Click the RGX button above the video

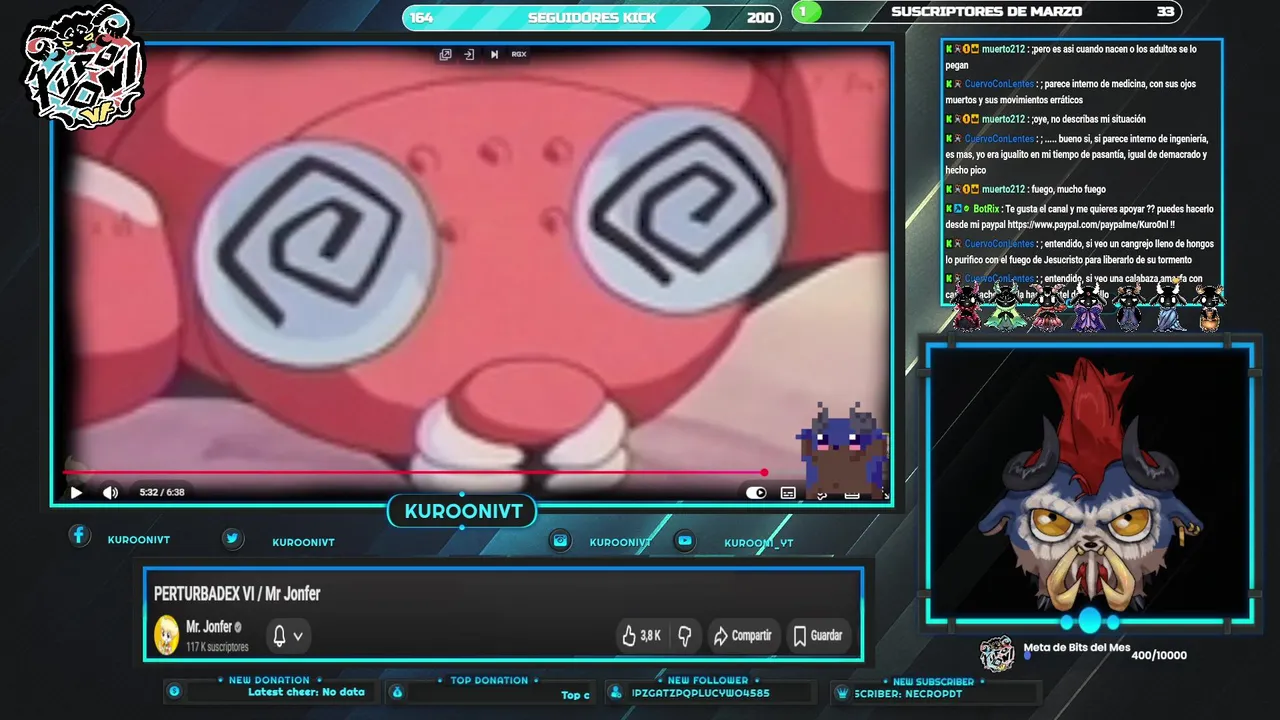click(x=519, y=54)
